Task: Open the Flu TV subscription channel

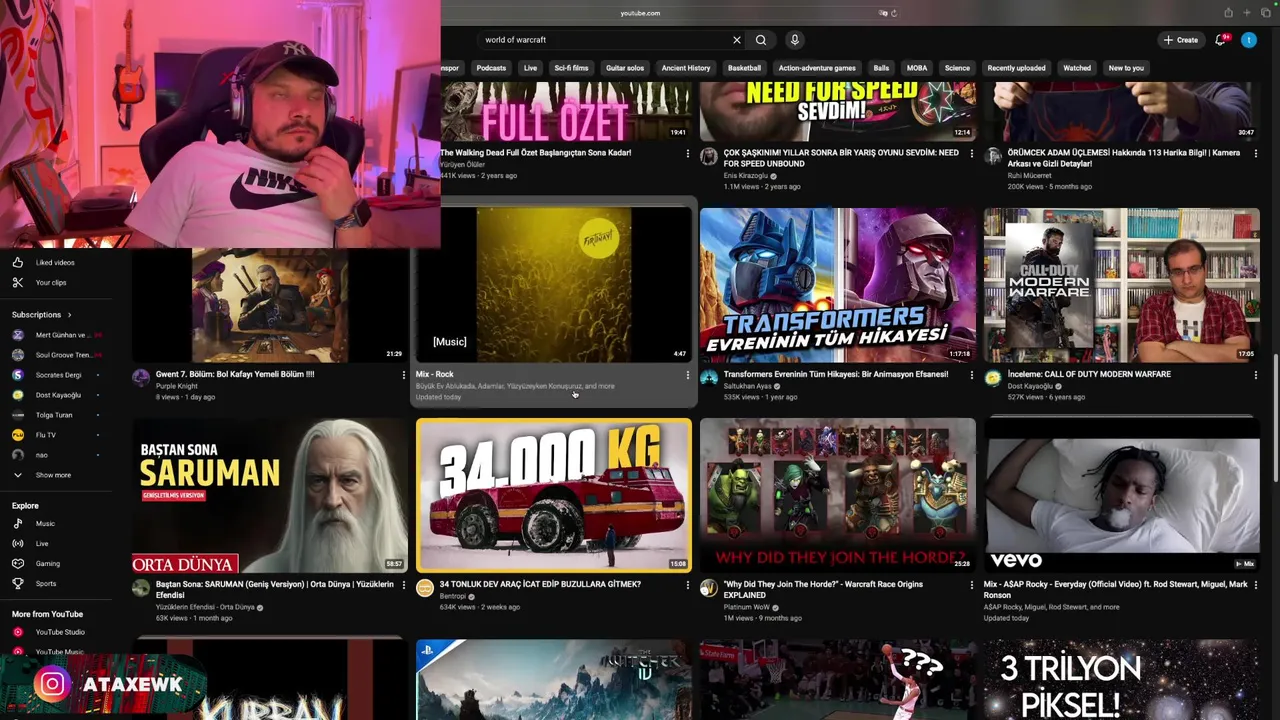Action: pos(45,435)
